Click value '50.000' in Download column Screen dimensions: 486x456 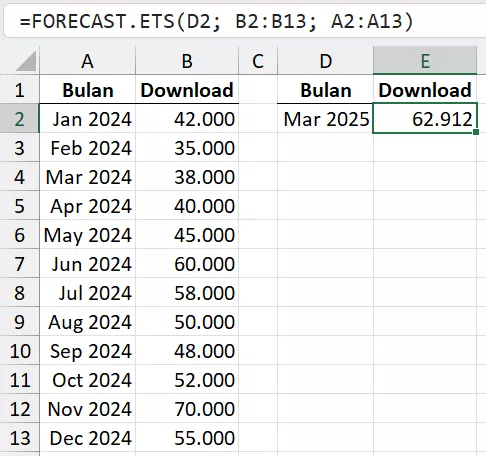pos(187,322)
